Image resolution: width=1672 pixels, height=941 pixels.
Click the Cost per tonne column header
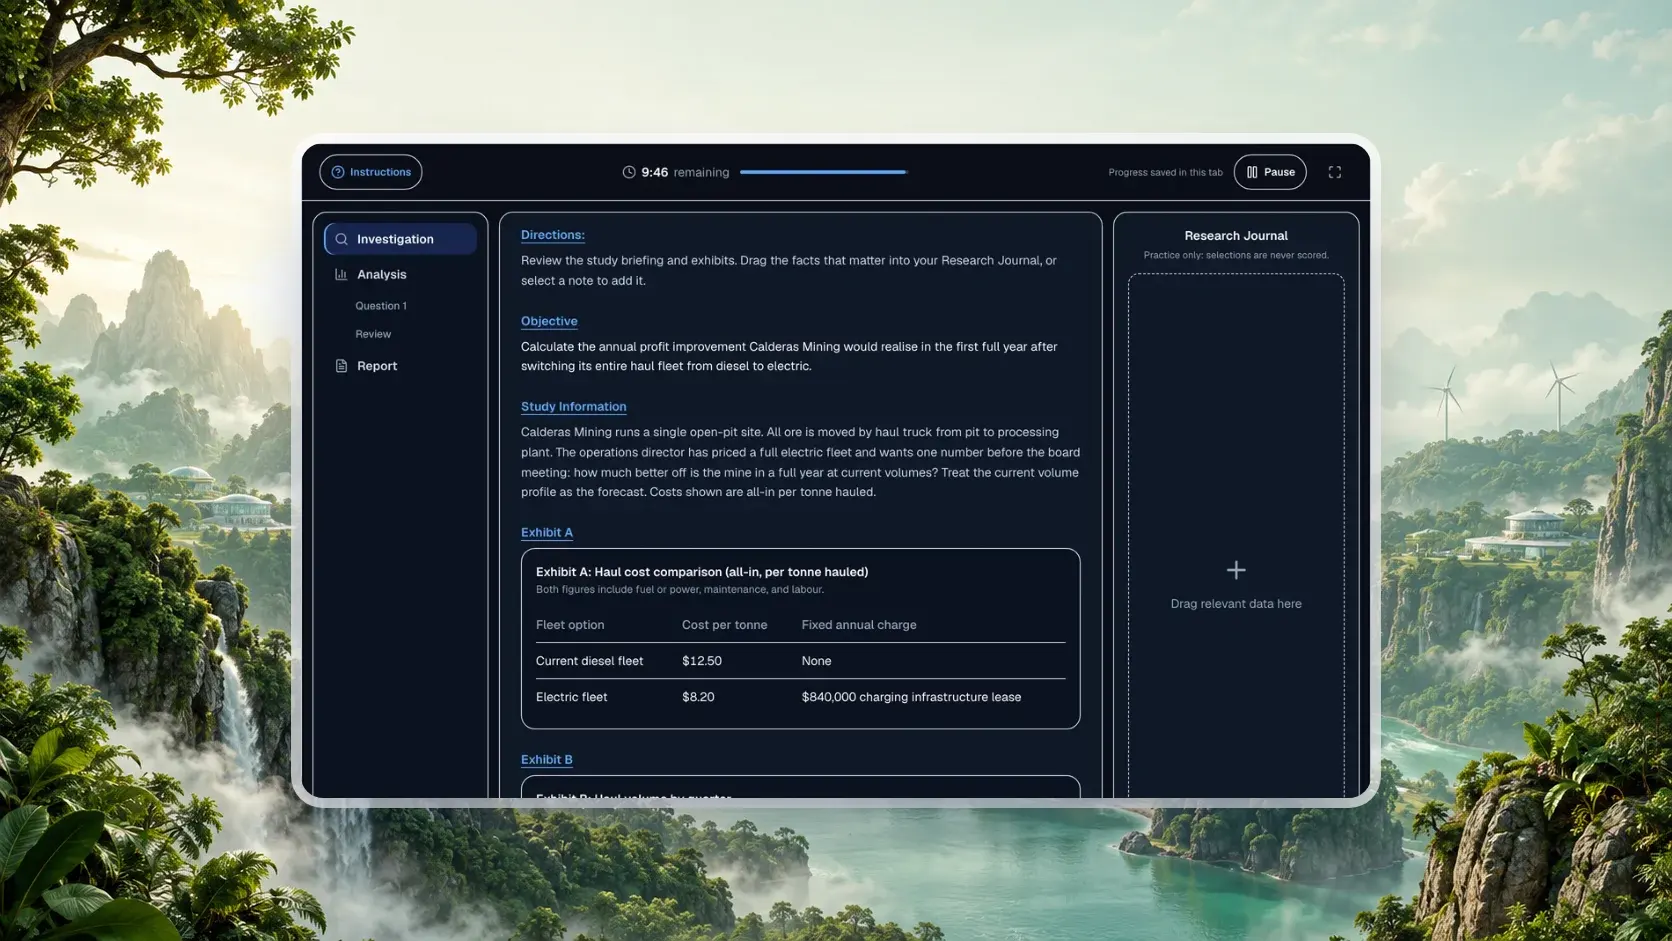click(x=725, y=625)
